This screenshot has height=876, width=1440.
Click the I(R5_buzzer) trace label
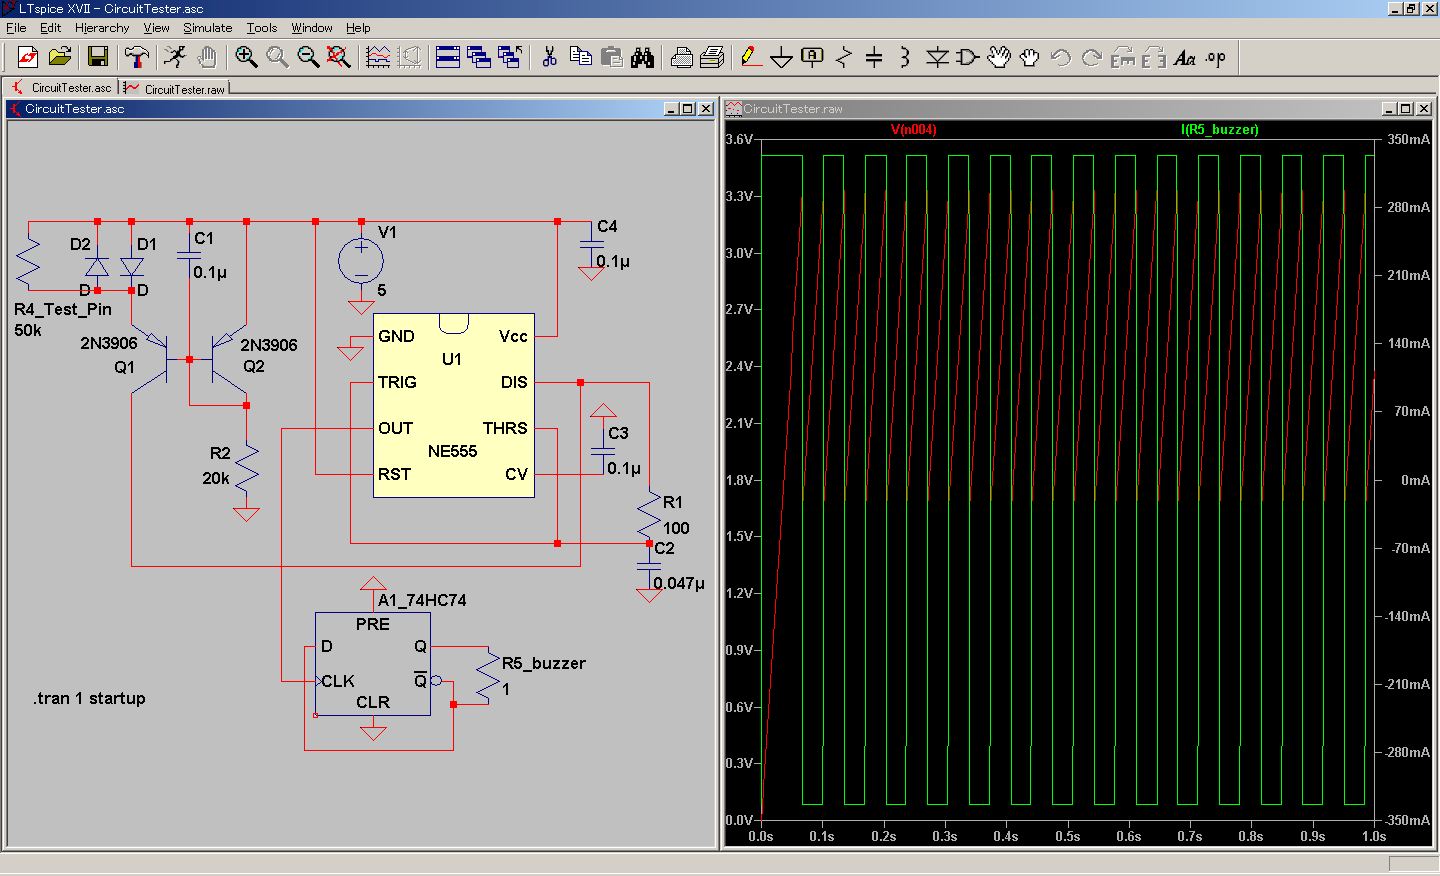tap(1219, 129)
